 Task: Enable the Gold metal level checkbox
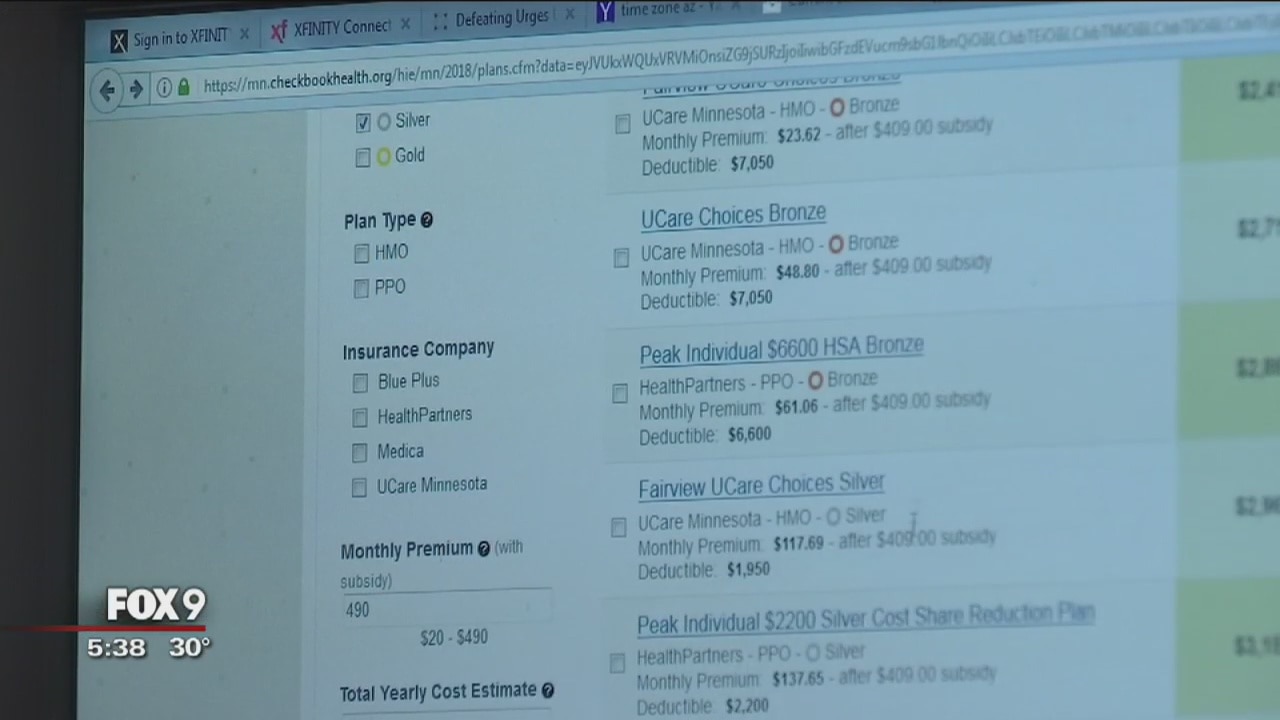[x=363, y=158]
